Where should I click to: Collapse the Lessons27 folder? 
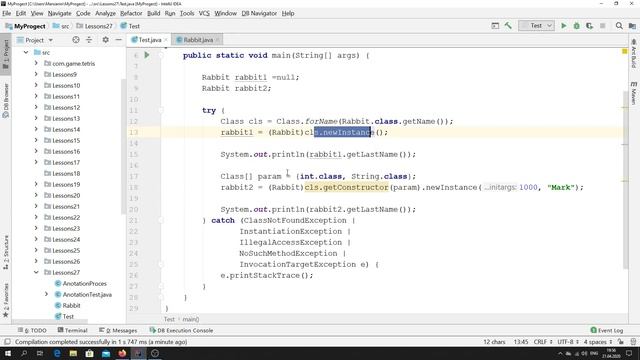coord(36,272)
